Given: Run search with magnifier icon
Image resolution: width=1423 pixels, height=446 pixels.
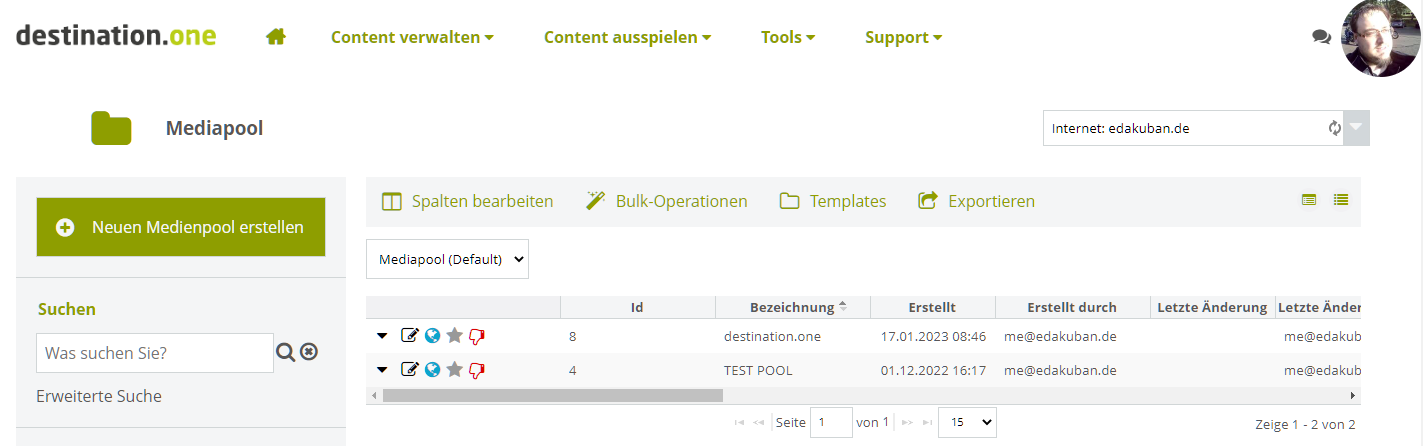Looking at the screenshot, I should tap(285, 352).
